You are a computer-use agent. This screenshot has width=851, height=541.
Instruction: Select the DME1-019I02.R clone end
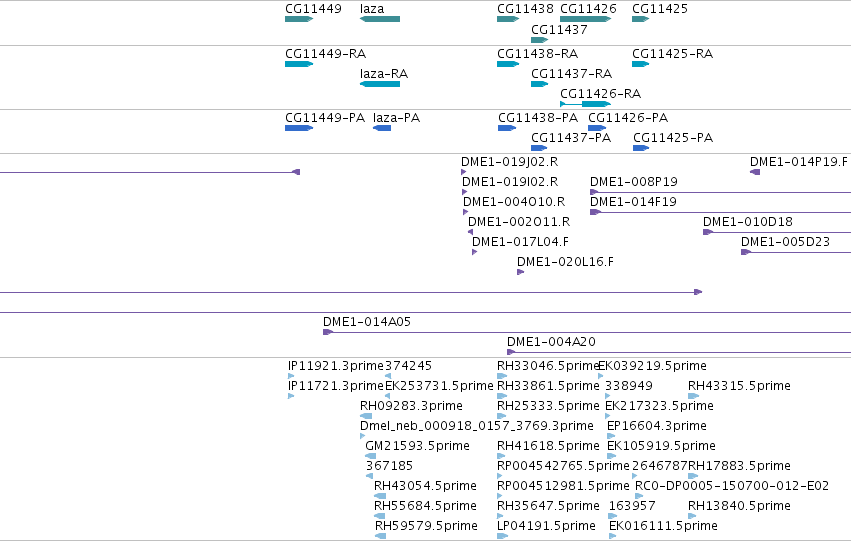tap(464, 192)
